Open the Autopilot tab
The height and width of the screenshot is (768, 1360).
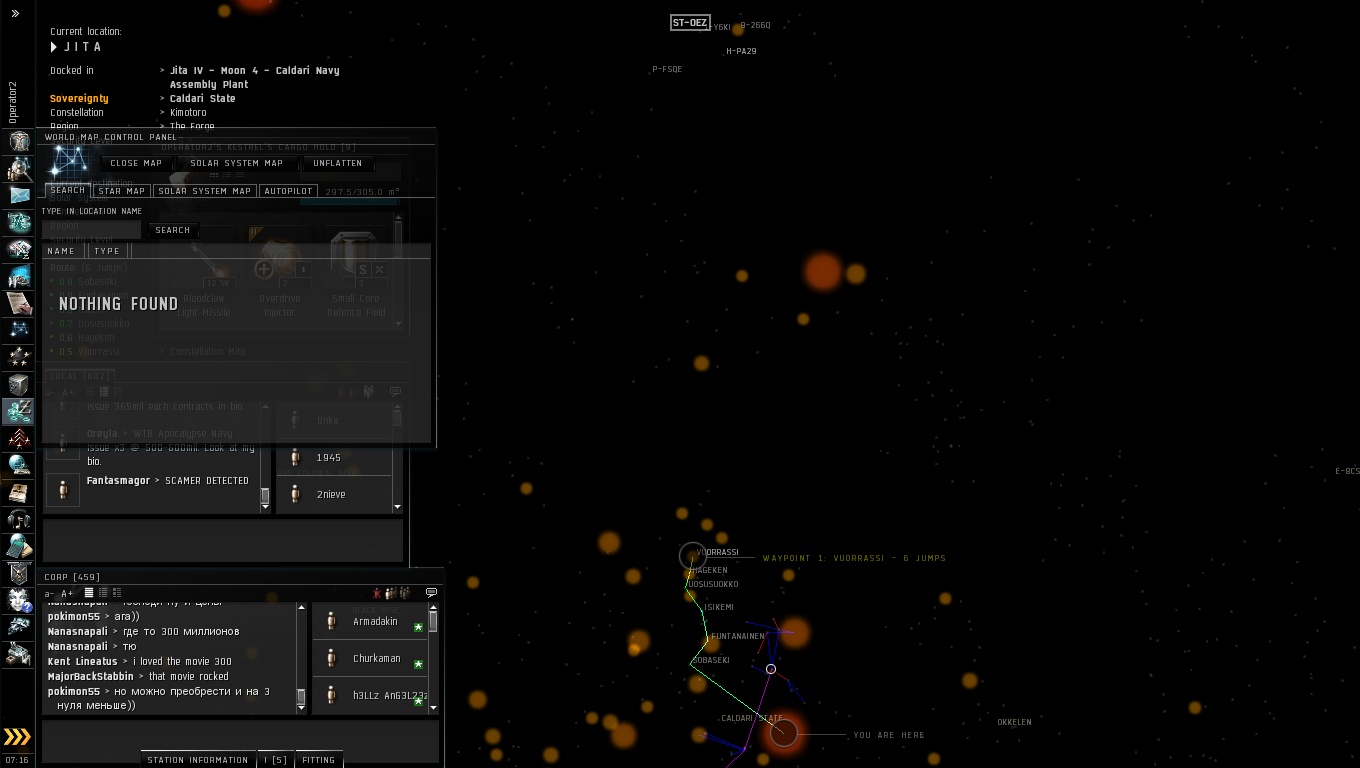click(x=288, y=191)
